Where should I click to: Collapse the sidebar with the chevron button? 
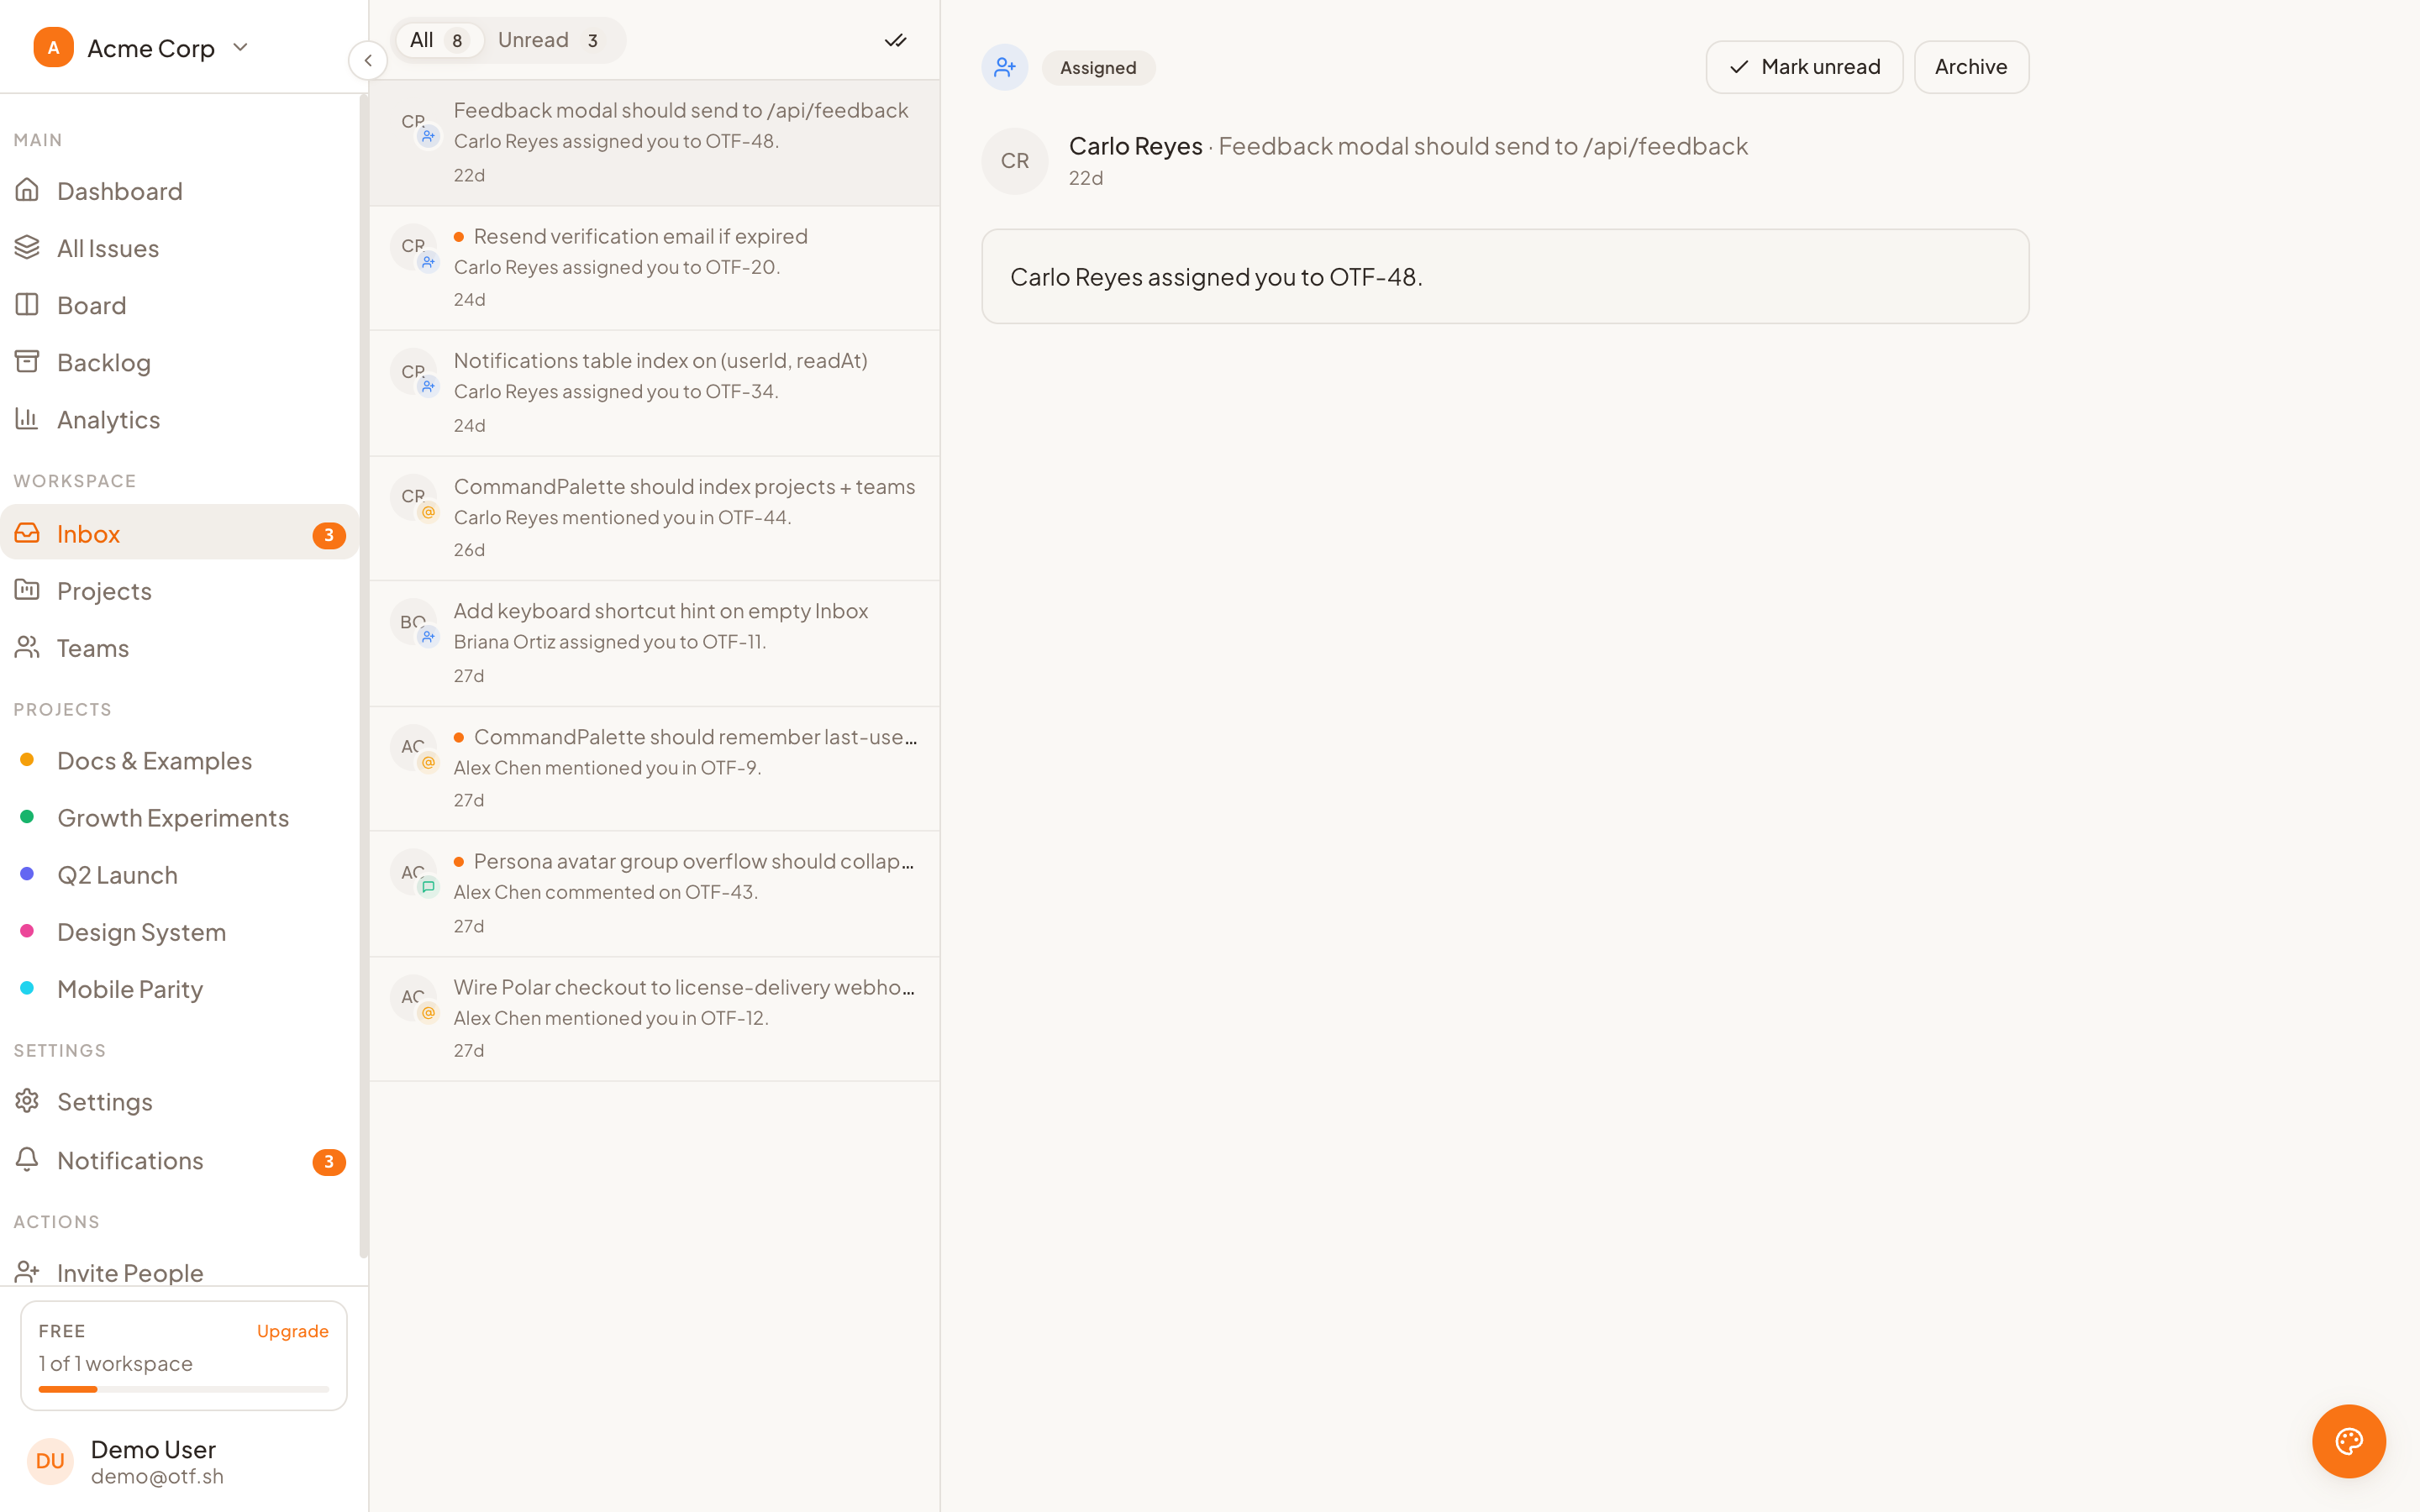coord(368,61)
